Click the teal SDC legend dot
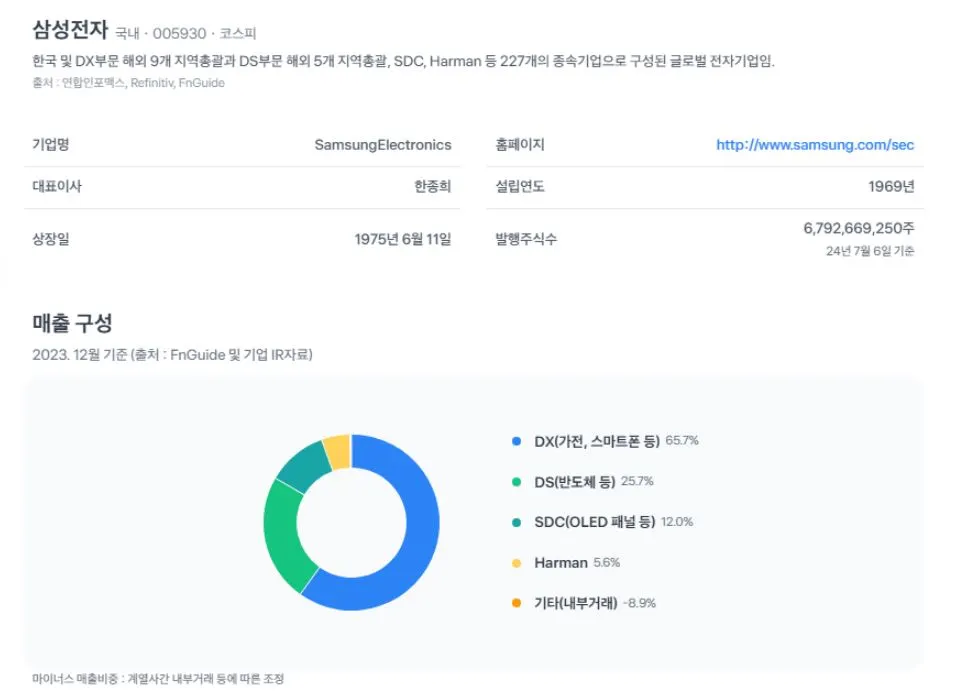This screenshot has height=691, width=955. (x=516, y=522)
